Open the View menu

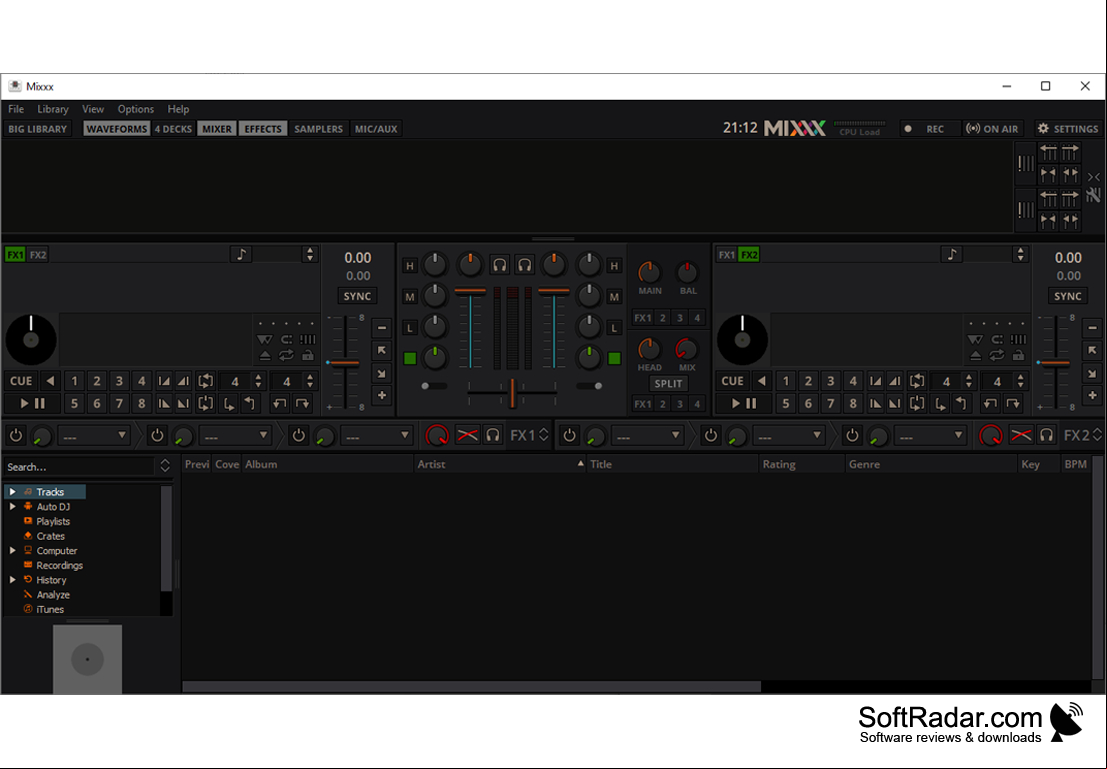(x=92, y=109)
